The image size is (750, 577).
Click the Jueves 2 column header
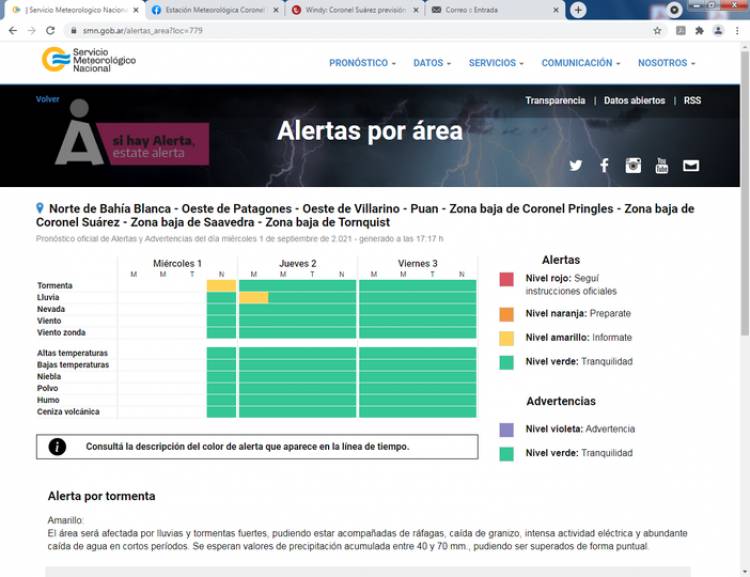[298, 263]
